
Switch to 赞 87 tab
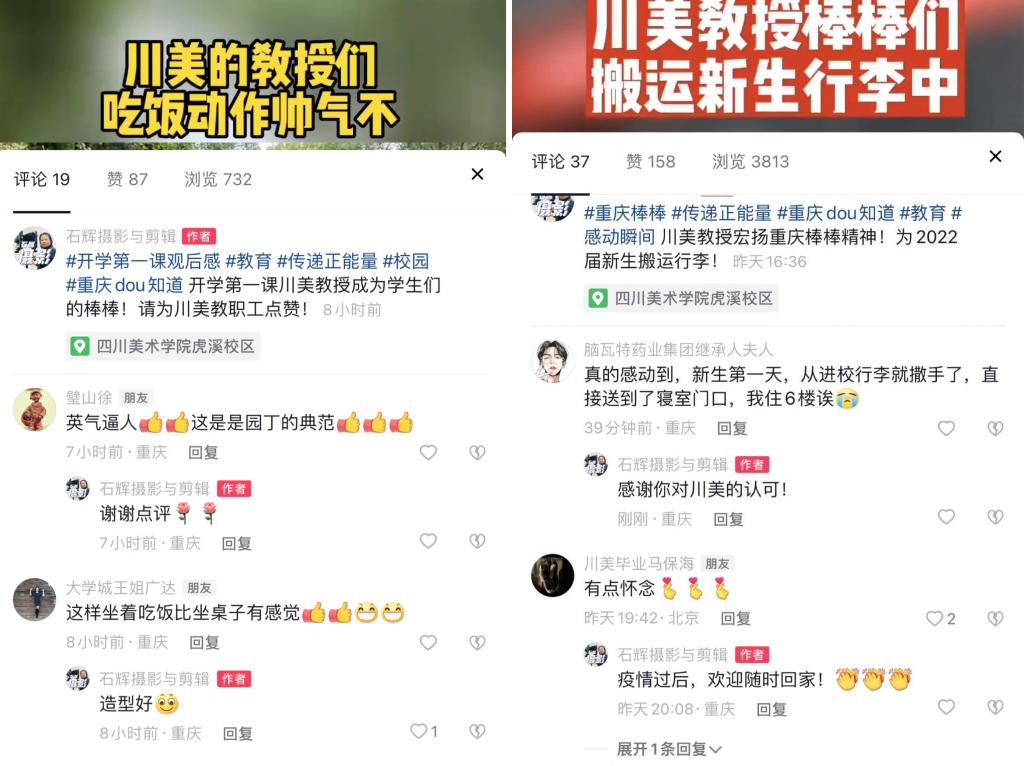click(x=127, y=179)
